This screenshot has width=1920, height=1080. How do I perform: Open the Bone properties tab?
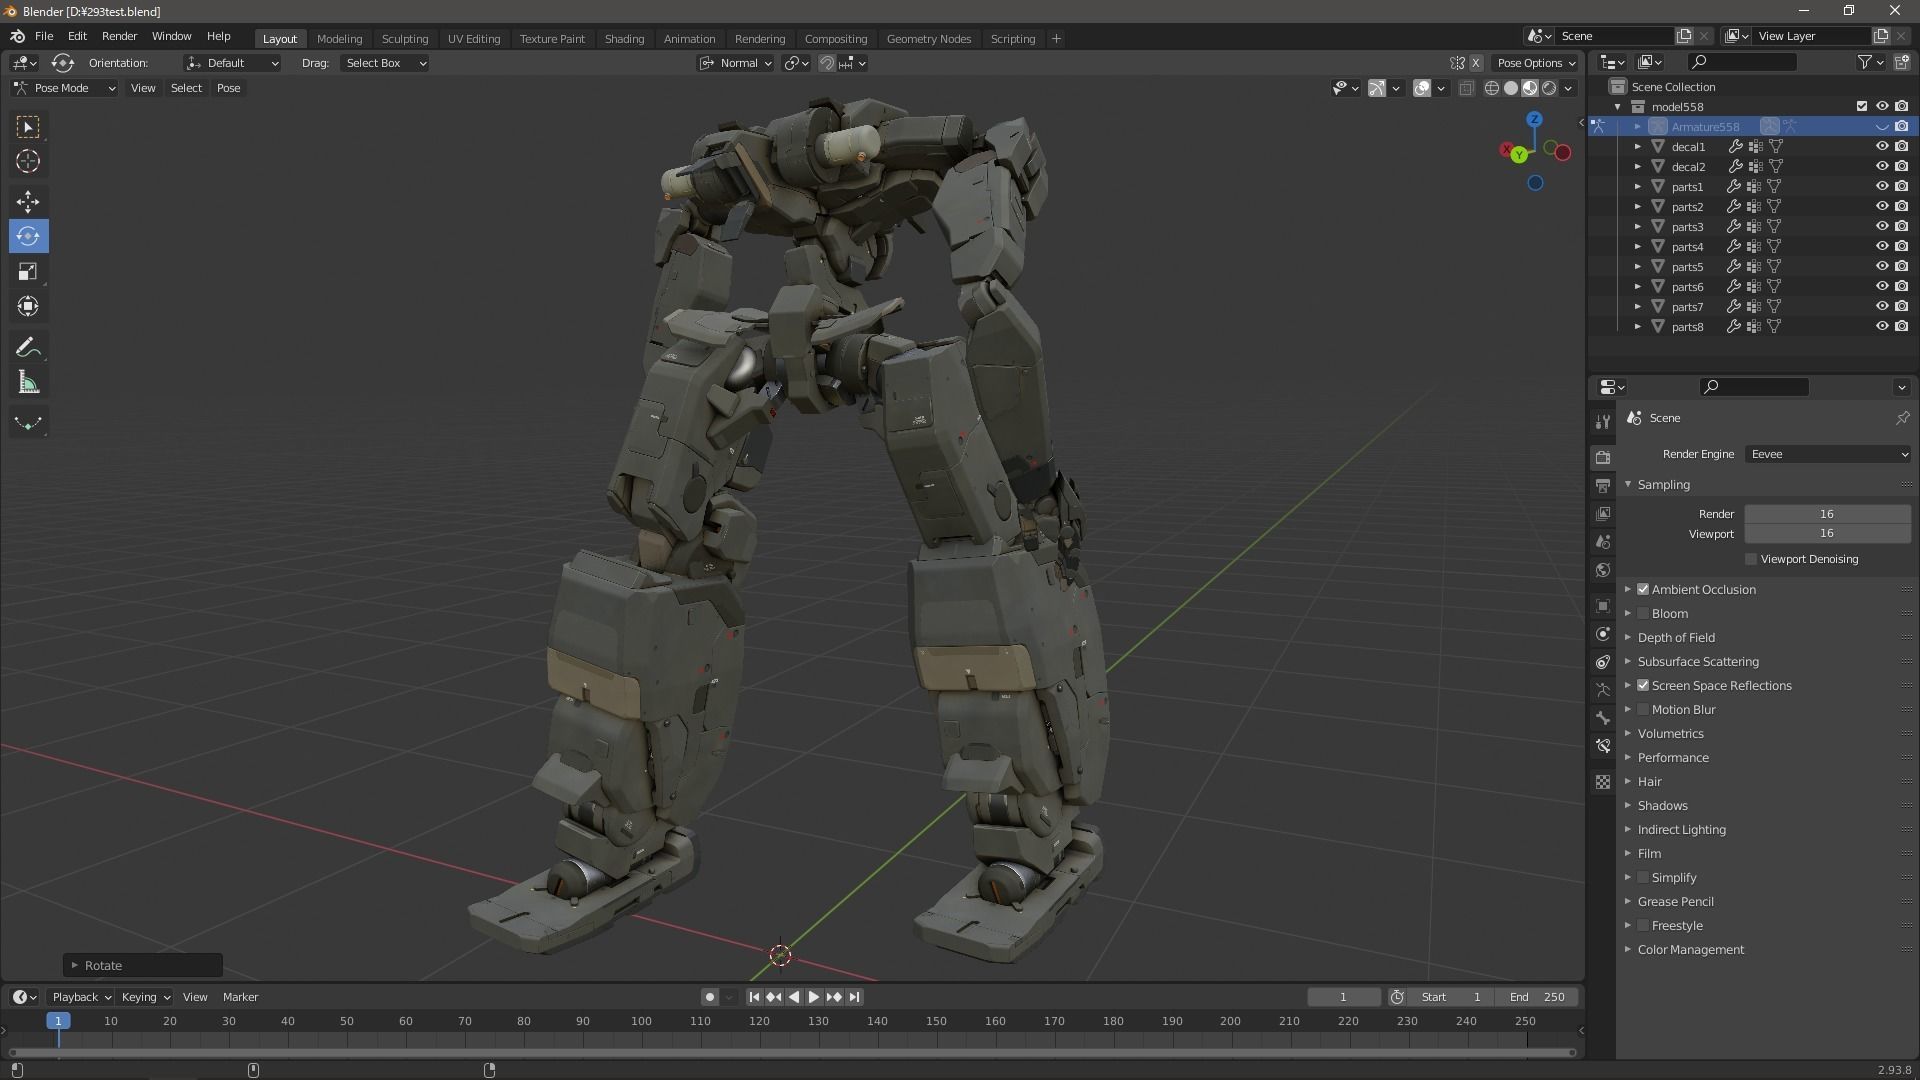point(1603,718)
